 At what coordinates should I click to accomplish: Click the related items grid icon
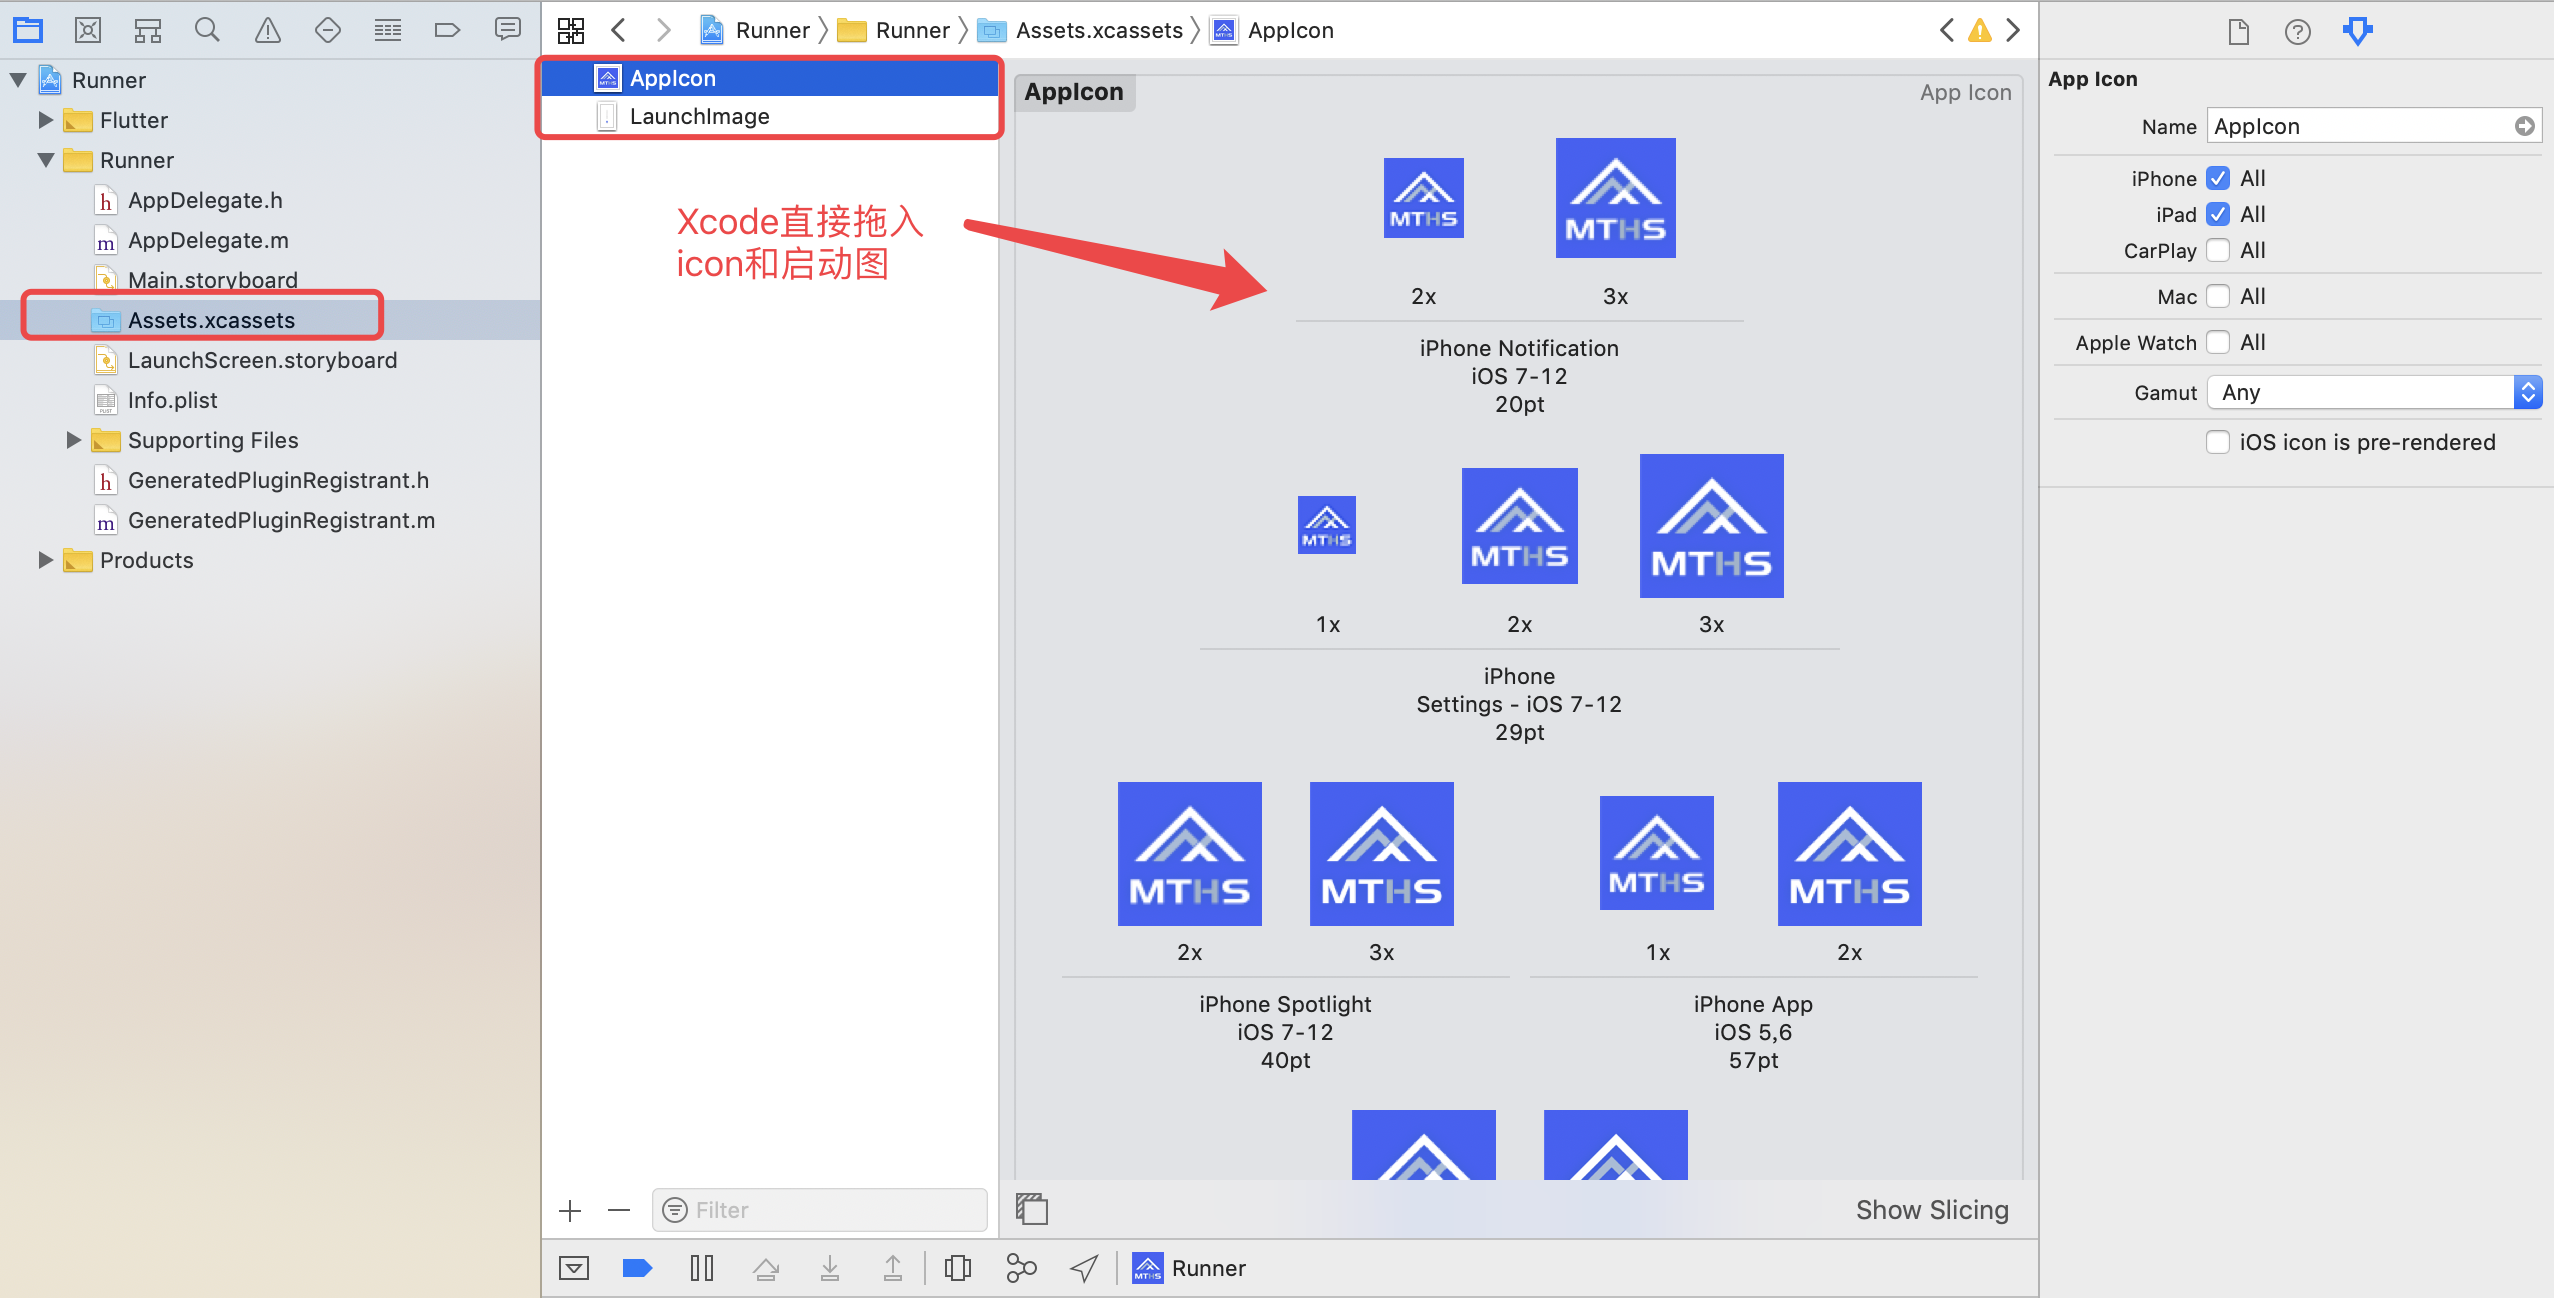pyautogui.click(x=571, y=30)
